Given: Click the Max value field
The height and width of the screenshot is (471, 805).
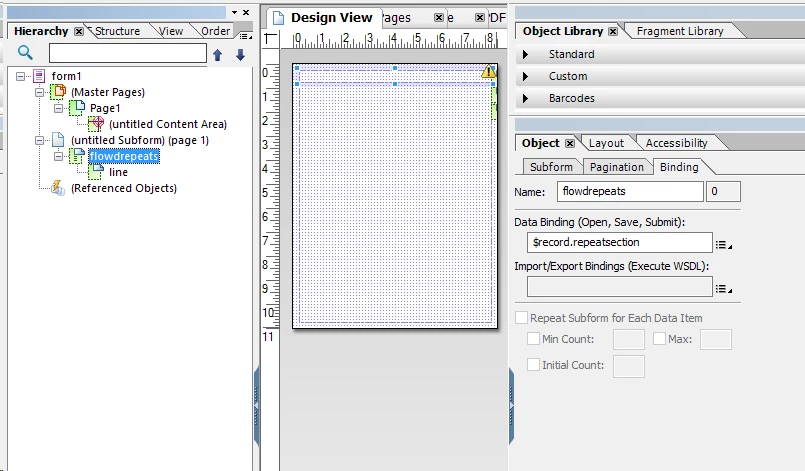Looking at the screenshot, I should click(716, 340).
